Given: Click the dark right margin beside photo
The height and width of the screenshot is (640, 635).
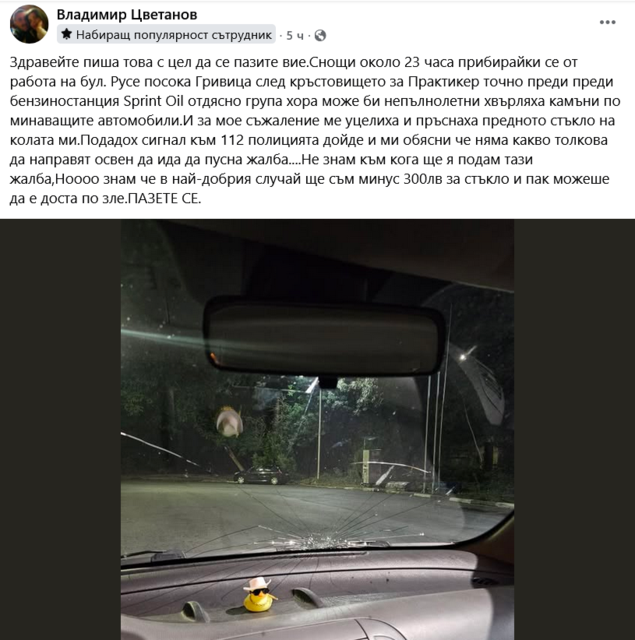Looking at the screenshot, I should (x=574, y=429).
